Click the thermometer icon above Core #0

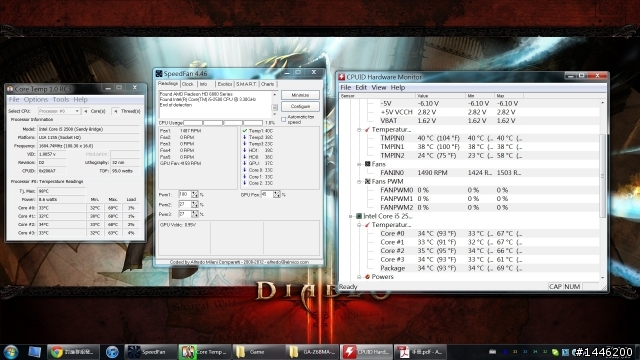pos(367,224)
